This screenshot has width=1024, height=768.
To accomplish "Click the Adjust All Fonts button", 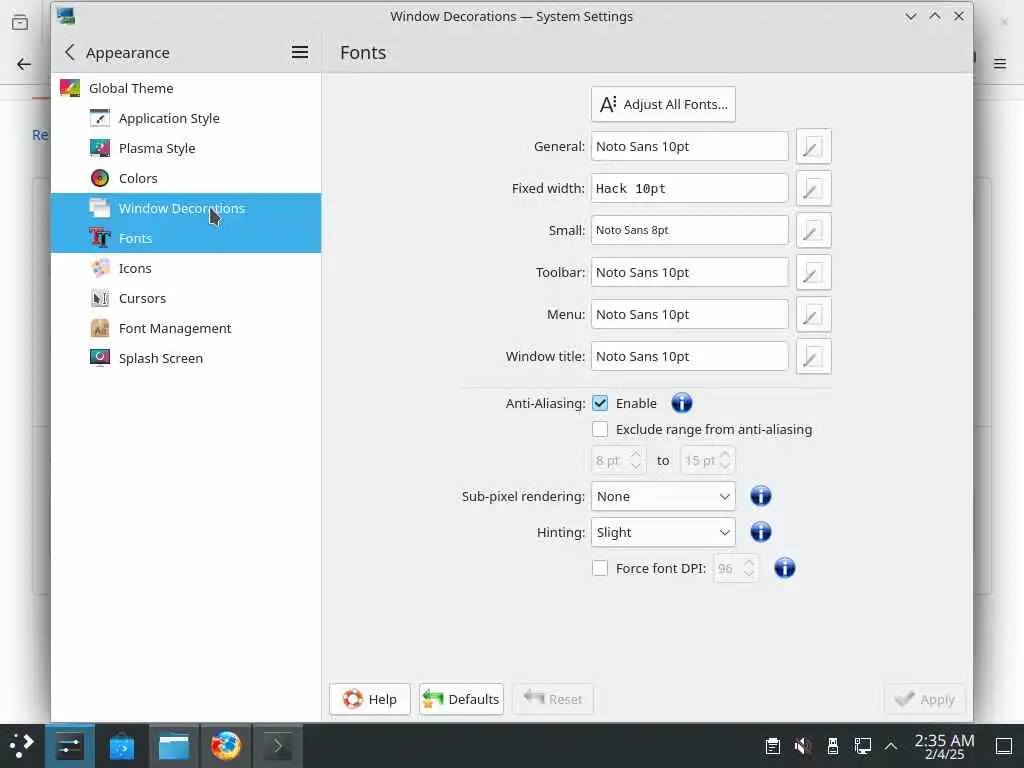I will point(663,104).
